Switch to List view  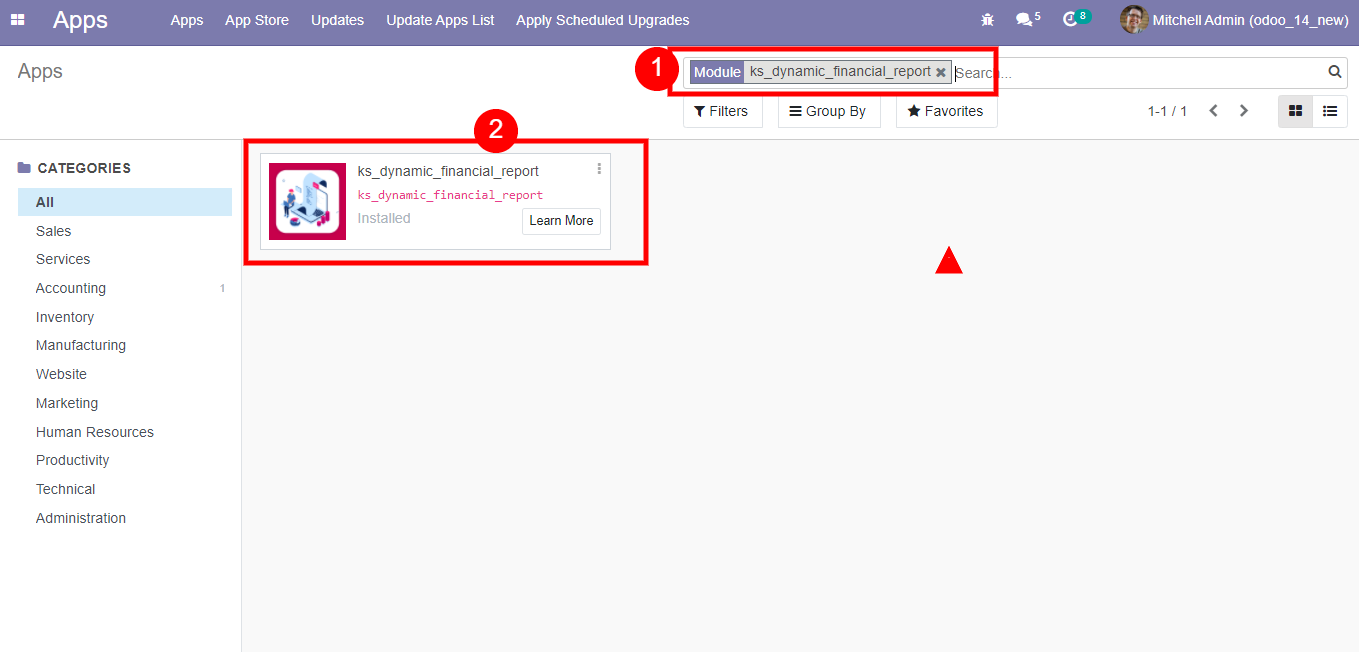coord(1330,111)
